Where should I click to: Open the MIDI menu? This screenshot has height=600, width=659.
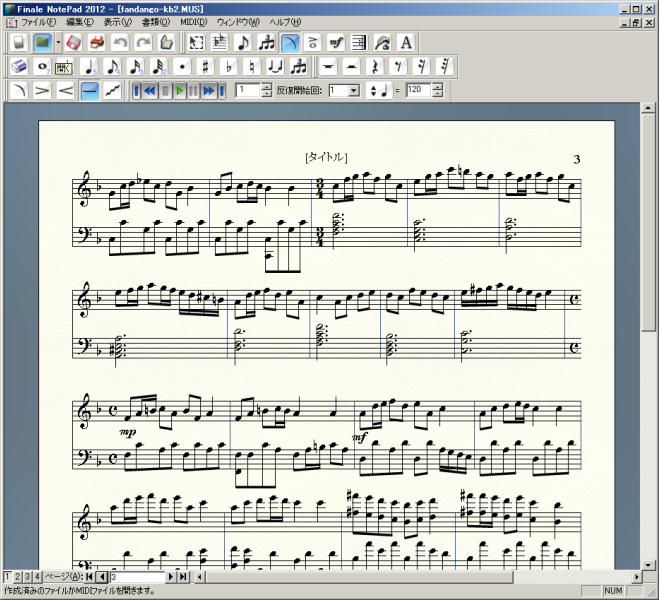pos(194,22)
